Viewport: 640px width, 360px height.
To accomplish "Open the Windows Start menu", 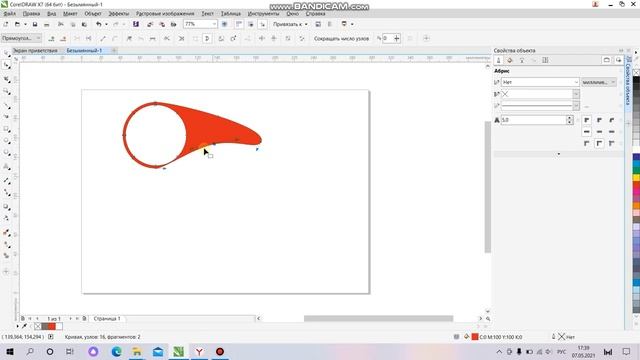I will [x=9, y=351].
